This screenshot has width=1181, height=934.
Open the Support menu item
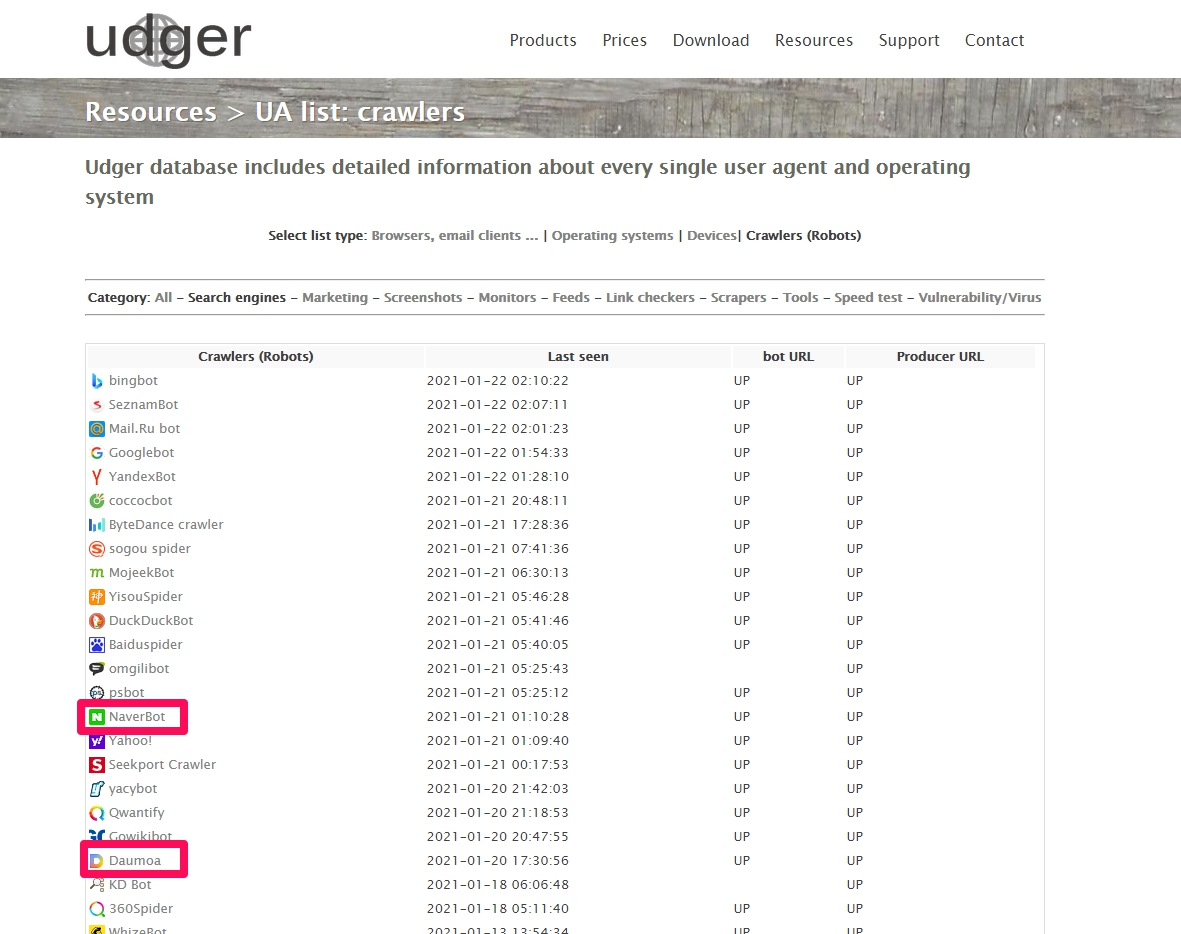[x=909, y=41]
